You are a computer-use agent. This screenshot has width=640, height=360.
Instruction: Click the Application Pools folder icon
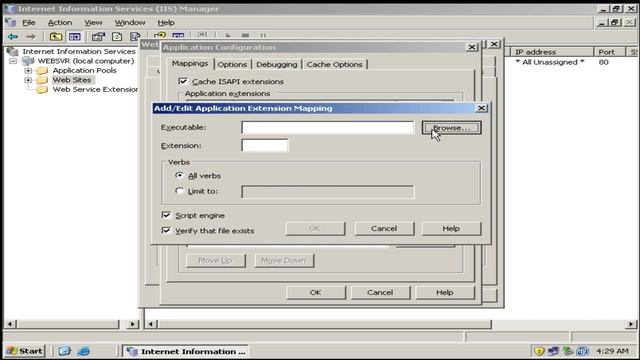coord(42,71)
